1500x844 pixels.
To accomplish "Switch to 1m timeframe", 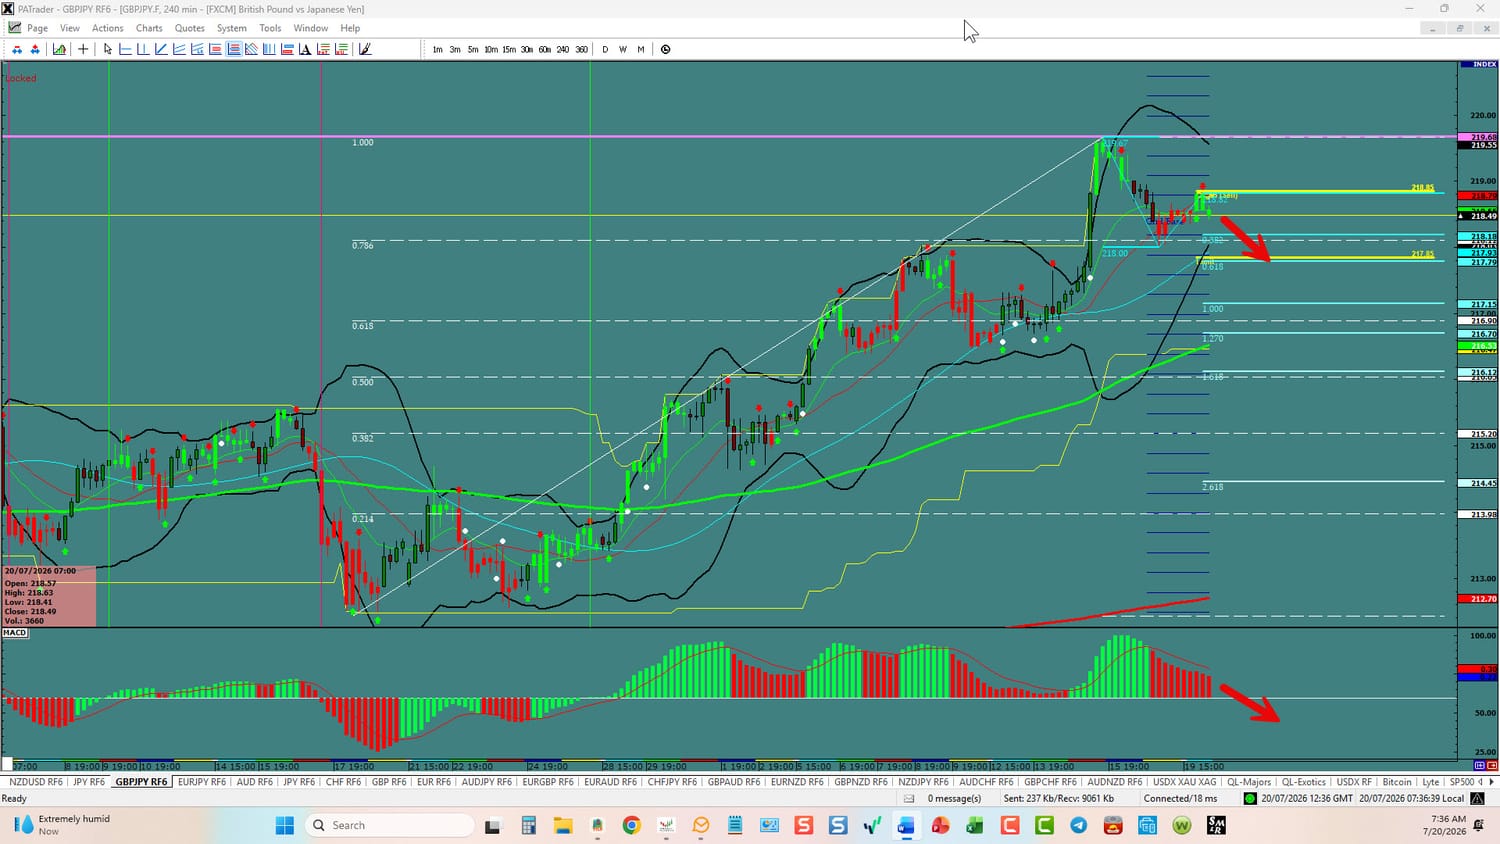I will 437,49.
